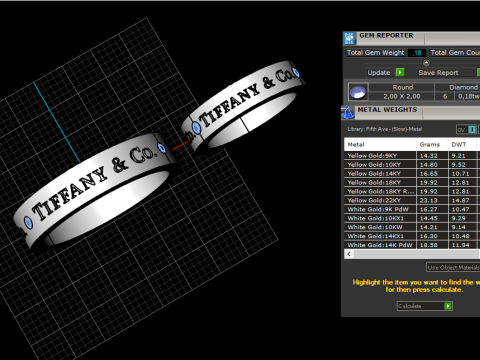
Task: Click the Metal column header
Action: pyautogui.click(x=380, y=144)
